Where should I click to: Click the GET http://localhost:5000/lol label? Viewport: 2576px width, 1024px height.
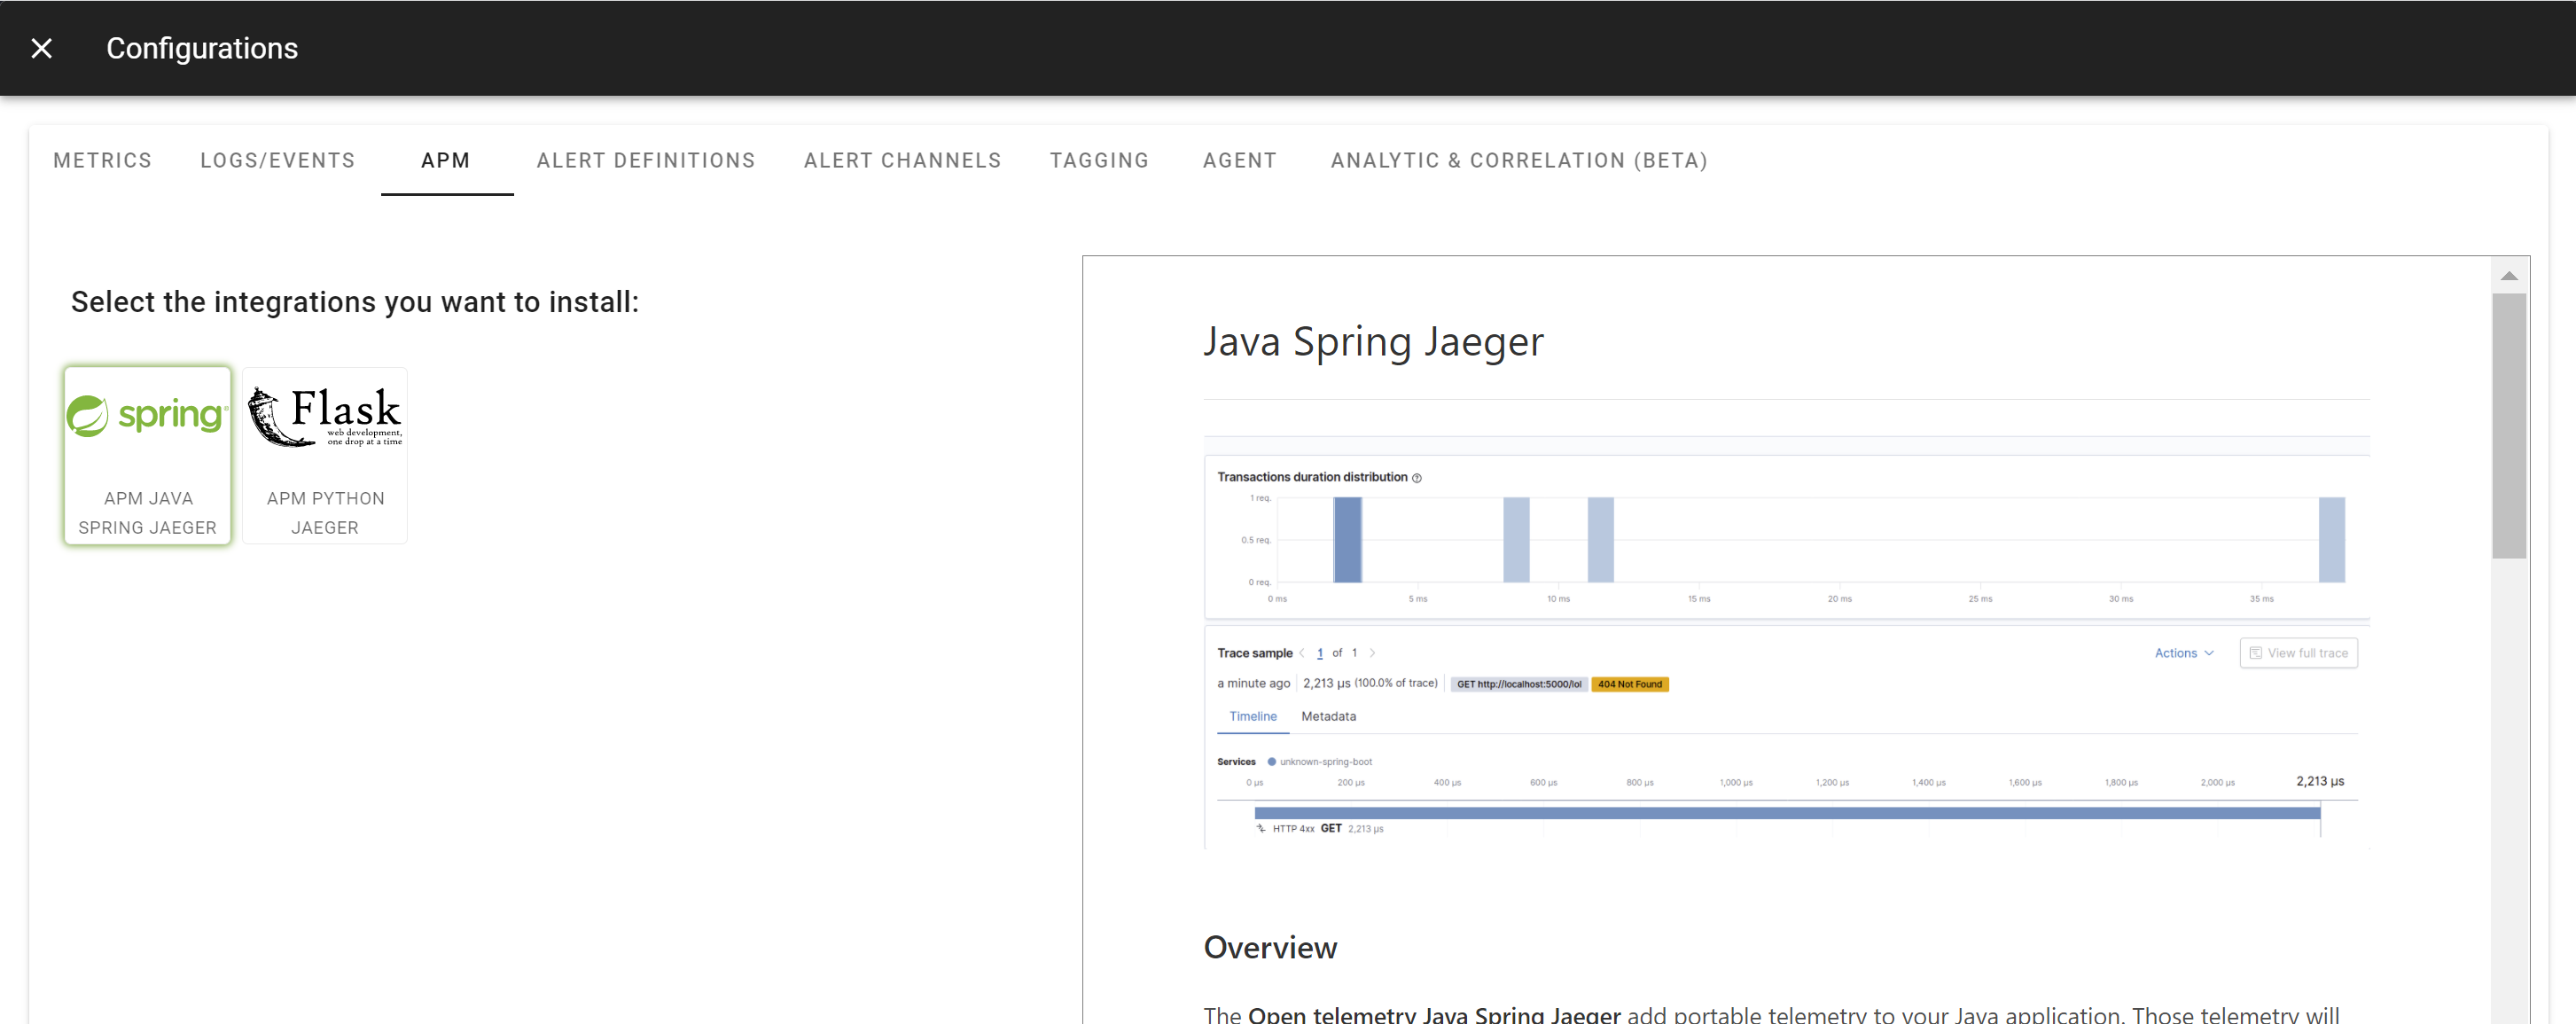click(1519, 684)
